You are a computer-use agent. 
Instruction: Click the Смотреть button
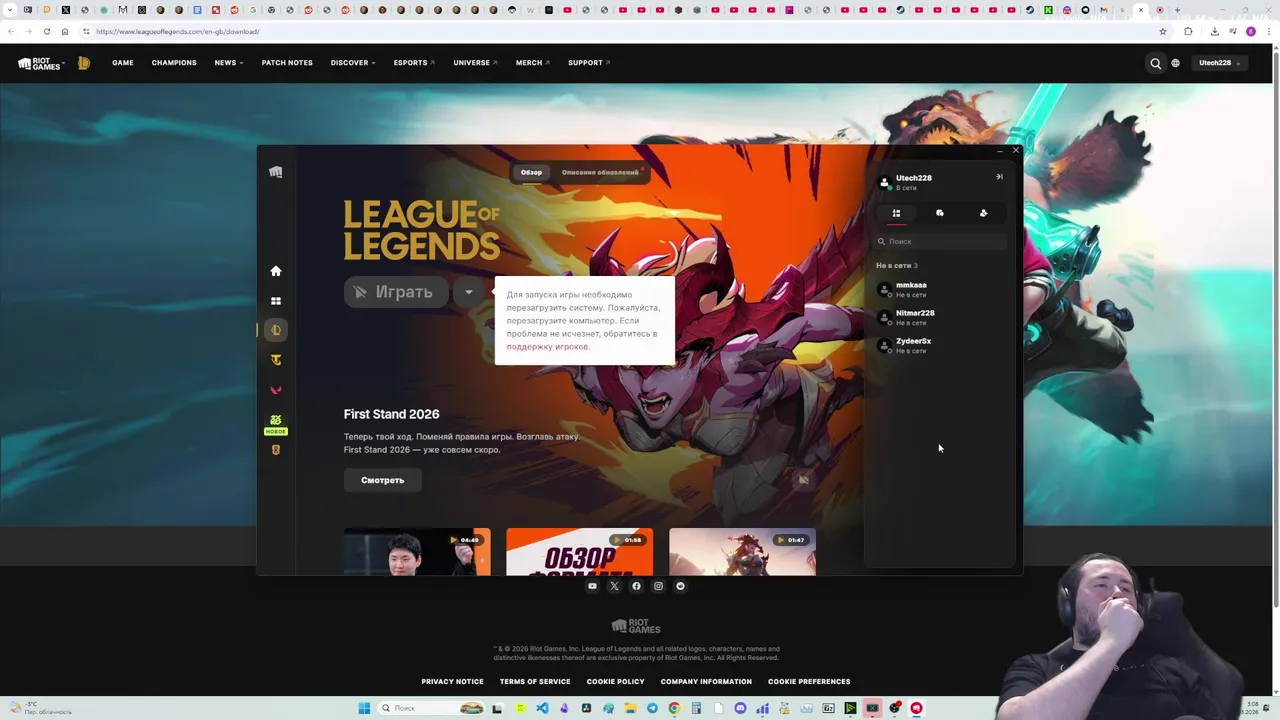[382, 480]
